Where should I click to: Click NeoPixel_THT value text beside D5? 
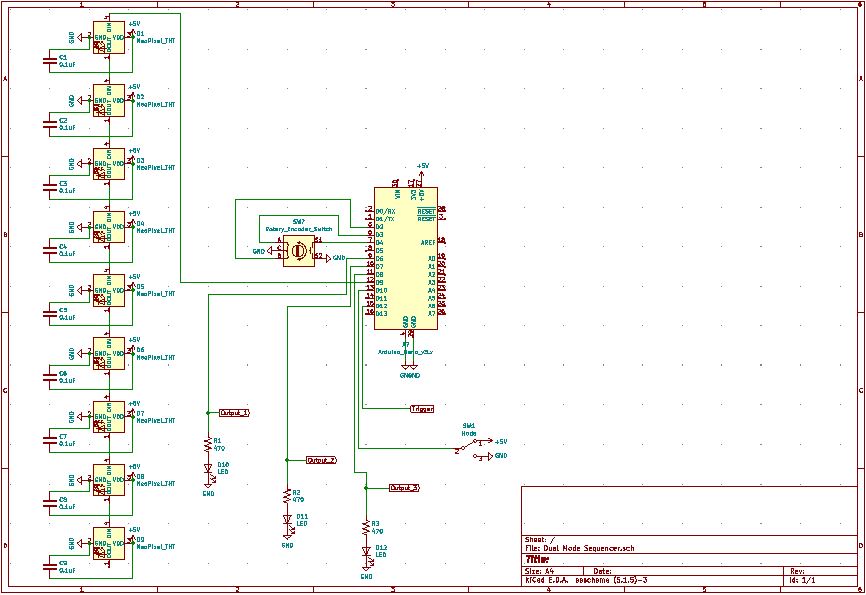click(x=156, y=294)
